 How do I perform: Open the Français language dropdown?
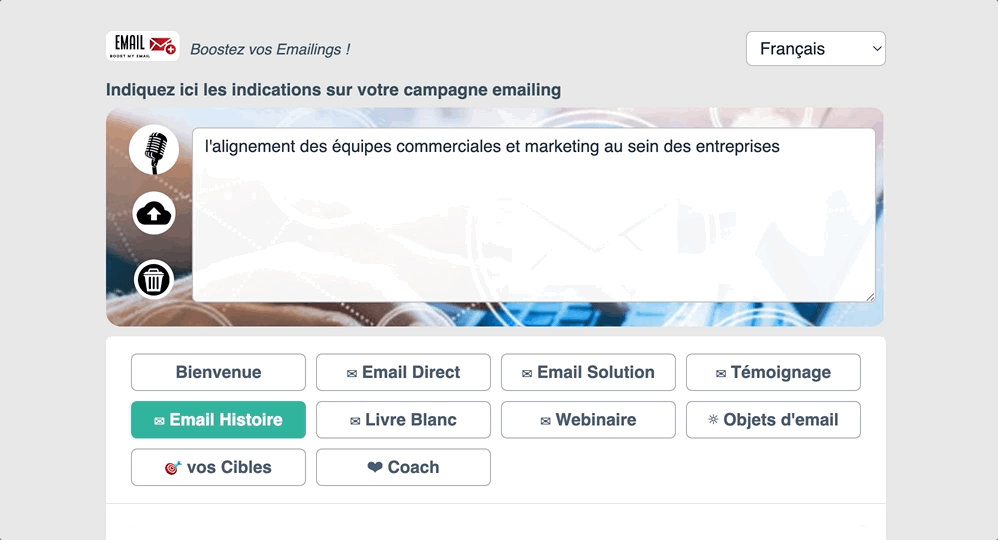point(815,49)
